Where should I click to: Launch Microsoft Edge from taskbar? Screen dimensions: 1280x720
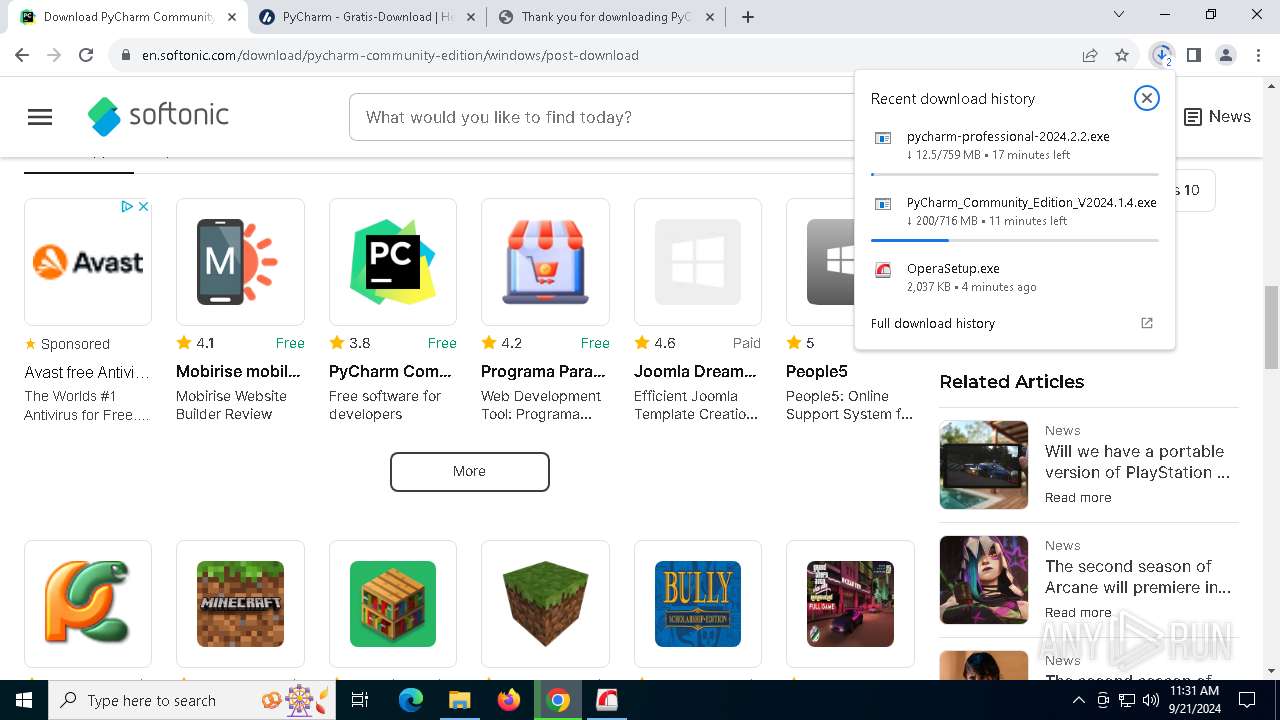pyautogui.click(x=411, y=700)
